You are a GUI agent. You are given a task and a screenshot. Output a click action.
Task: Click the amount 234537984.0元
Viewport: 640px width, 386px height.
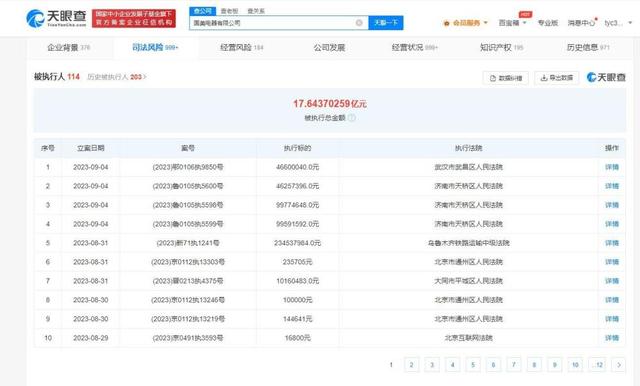tap(297, 243)
